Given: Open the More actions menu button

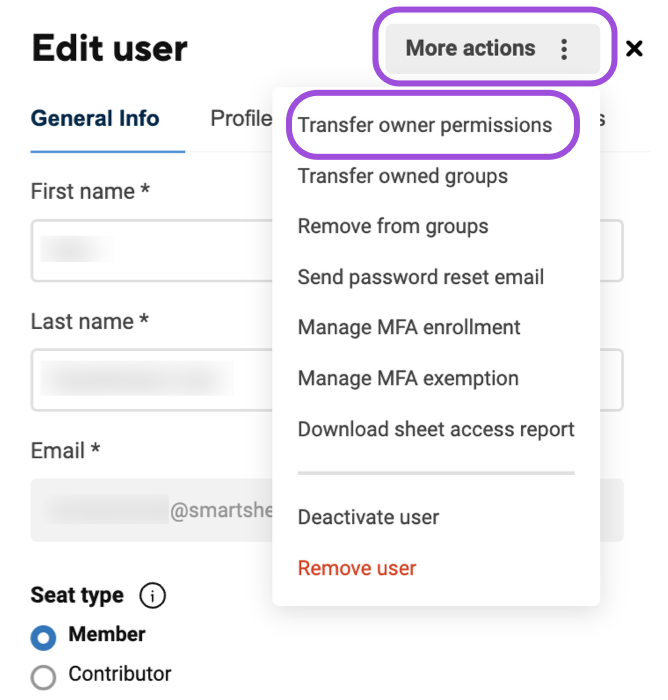Looking at the screenshot, I should tap(492, 49).
